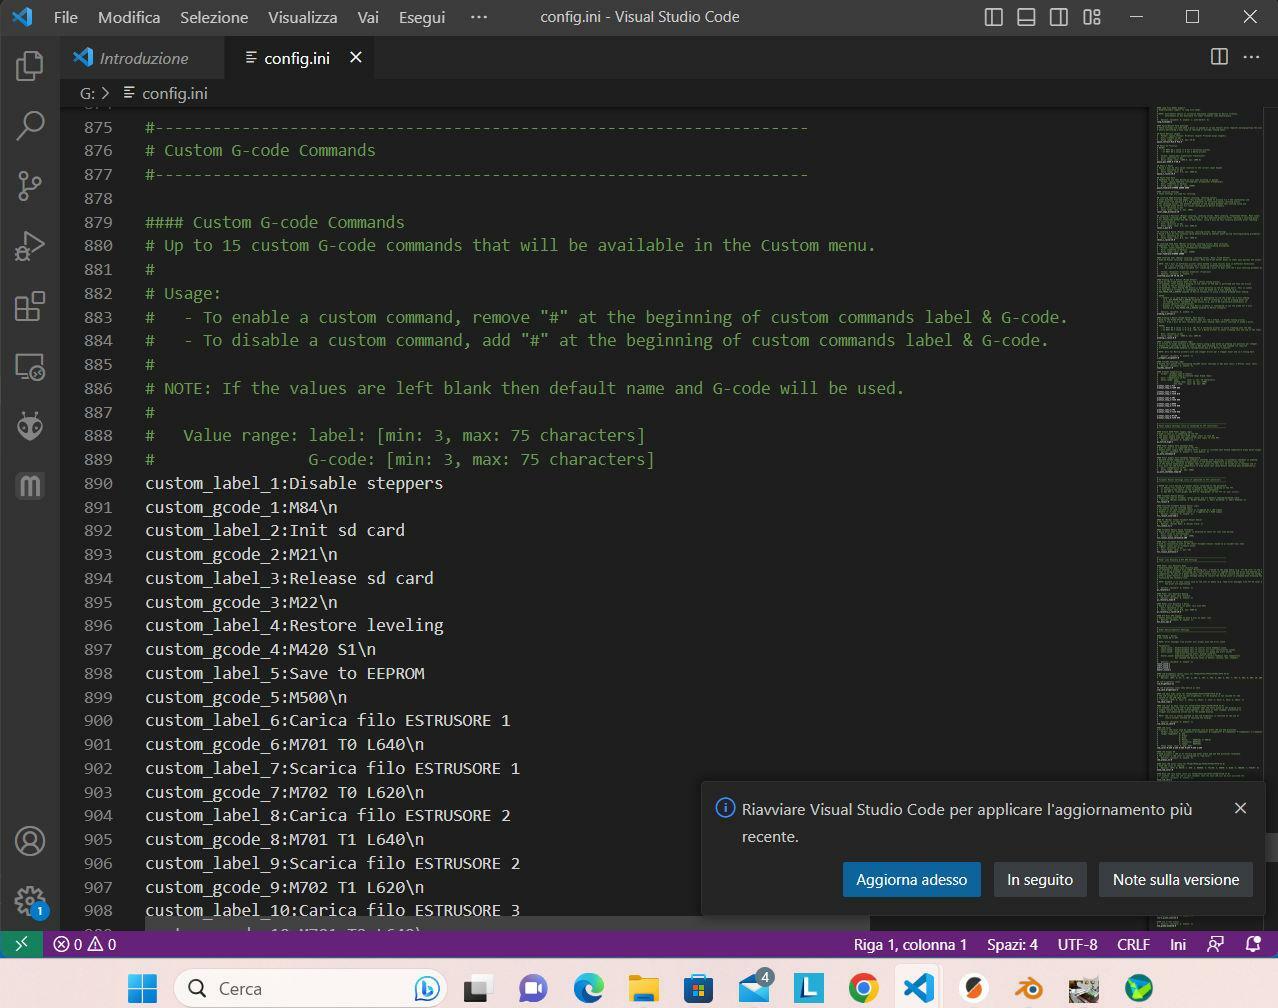Viewport: 1278px width, 1008px height.
Task: Open the Source Control view
Action: point(30,186)
